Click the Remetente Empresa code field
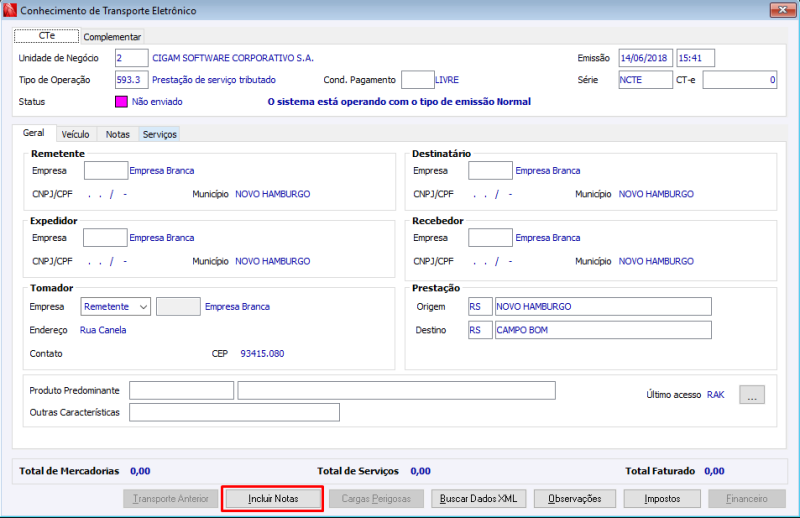The image size is (800, 518). tap(106, 170)
